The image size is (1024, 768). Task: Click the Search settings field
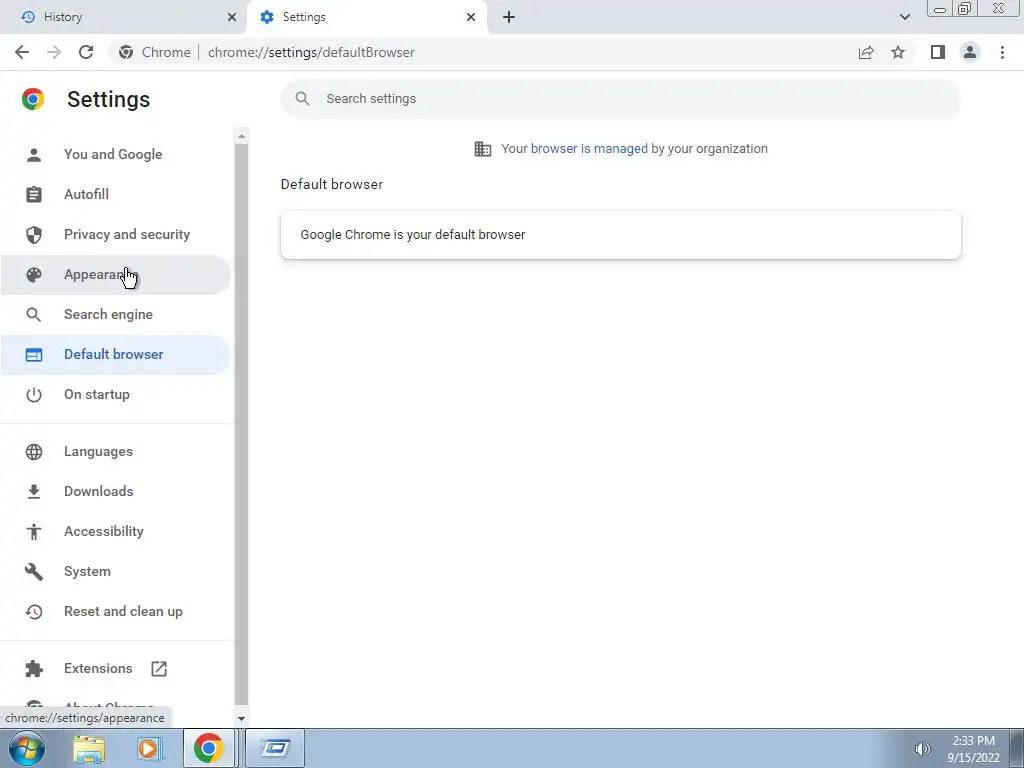pos(620,99)
